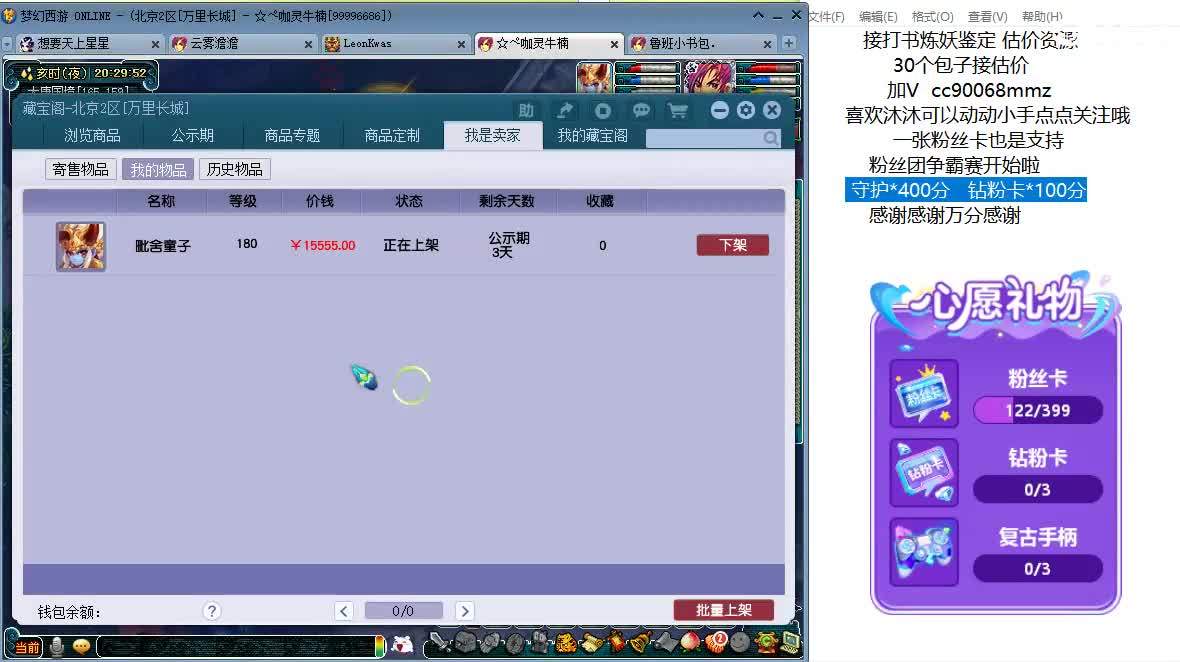1180x662 pixels.
Task: Click the previous page arrow beside 0/0
Action: [345, 610]
